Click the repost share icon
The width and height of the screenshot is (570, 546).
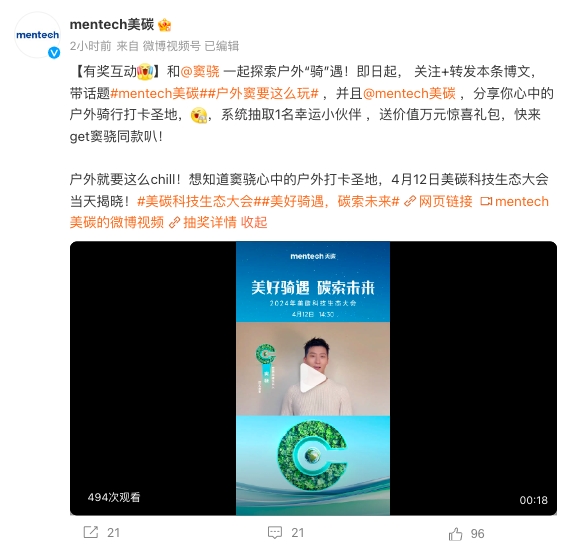pyautogui.click(x=91, y=532)
